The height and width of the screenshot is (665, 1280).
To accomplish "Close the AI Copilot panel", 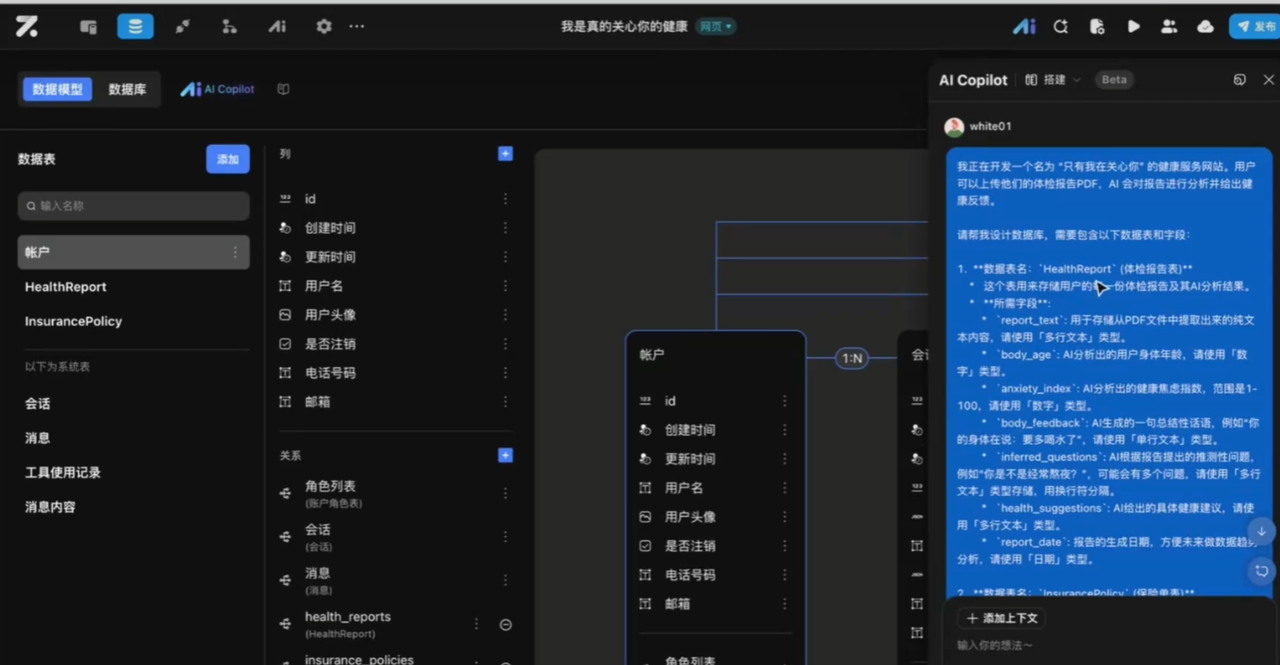I will point(1269,80).
